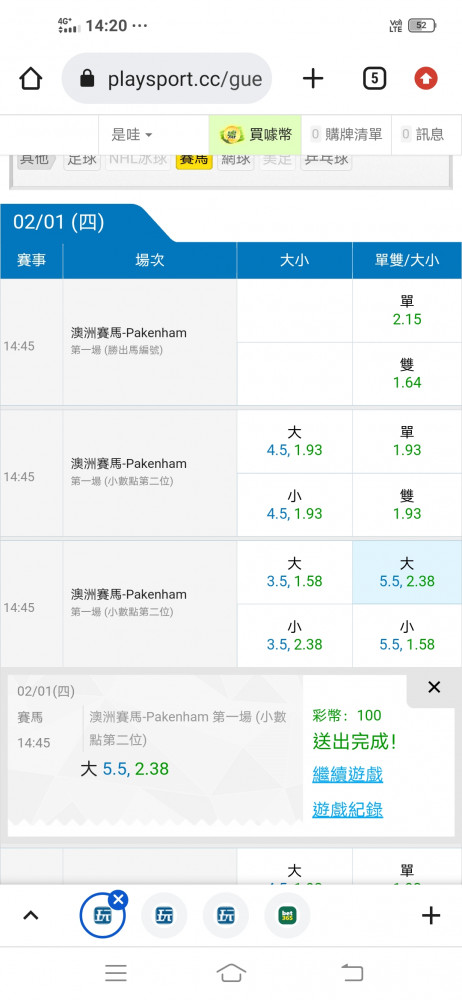
Task: Select 單 2.15 odds option
Action: pos(407,311)
